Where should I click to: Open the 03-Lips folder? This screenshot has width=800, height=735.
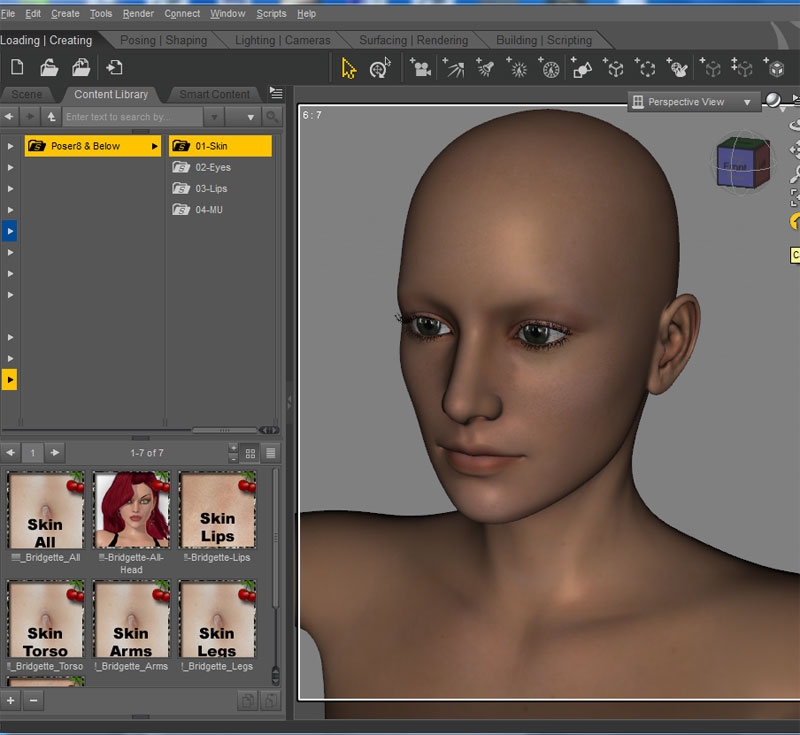[x=210, y=188]
